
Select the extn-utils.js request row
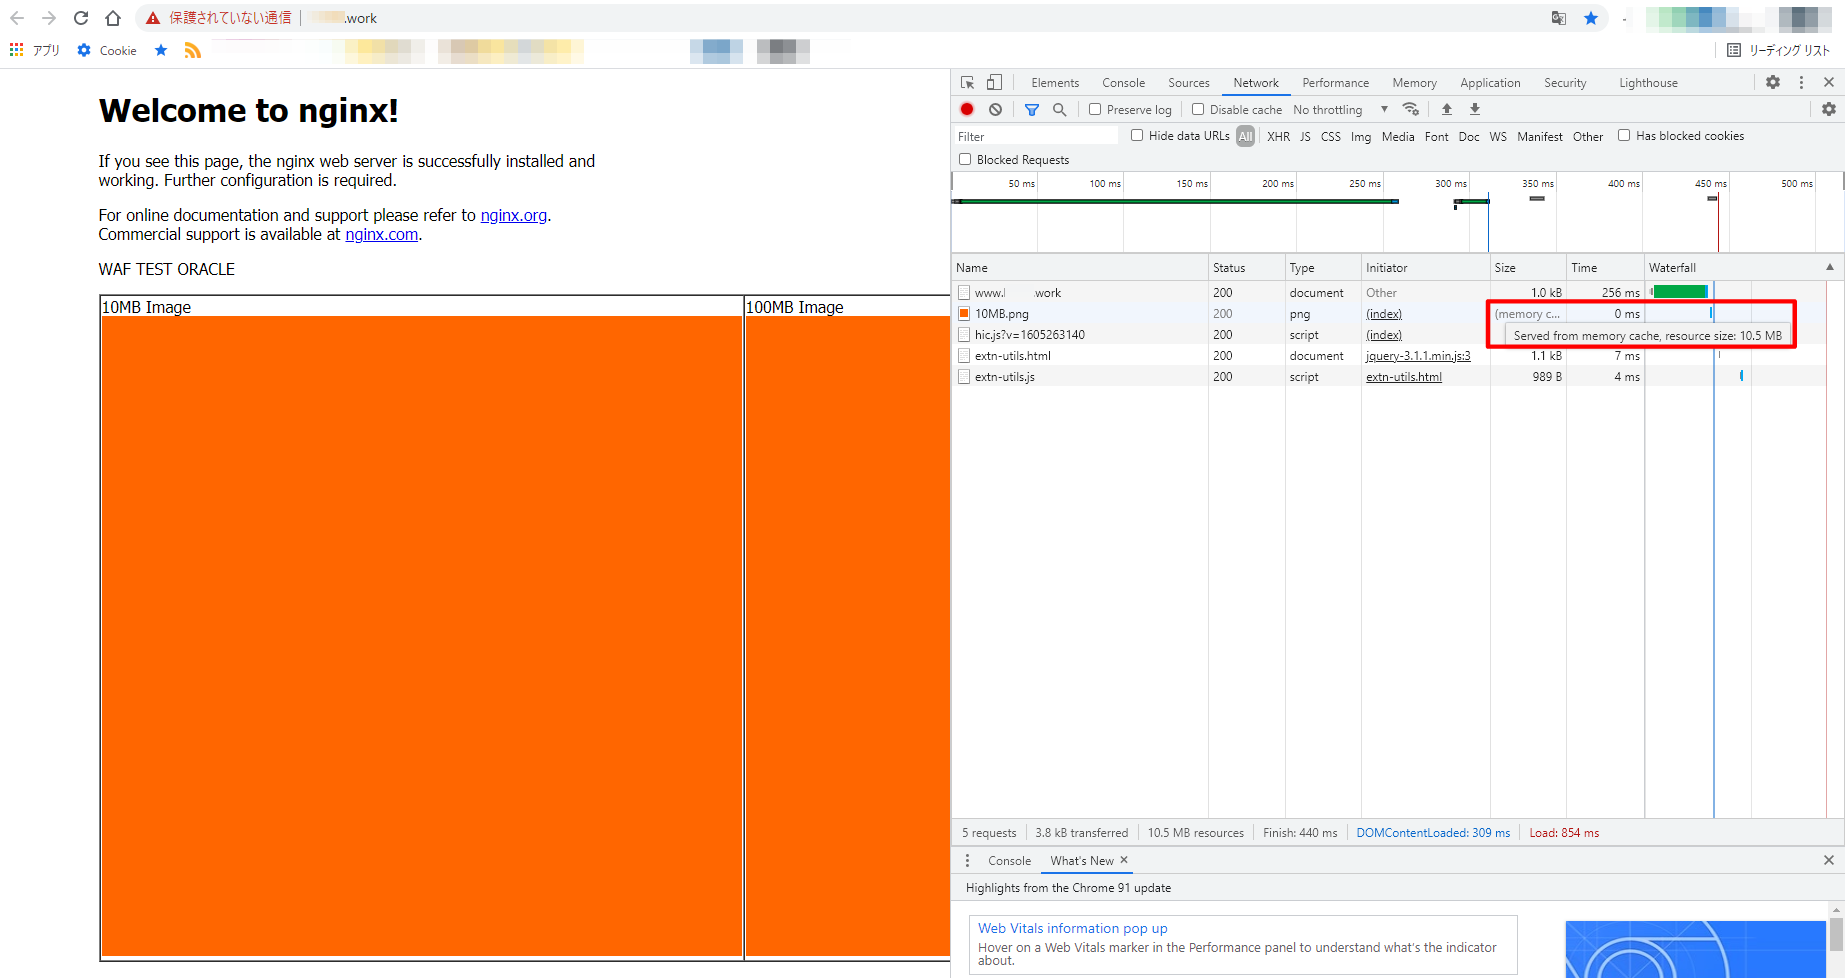[x=1398, y=377]
